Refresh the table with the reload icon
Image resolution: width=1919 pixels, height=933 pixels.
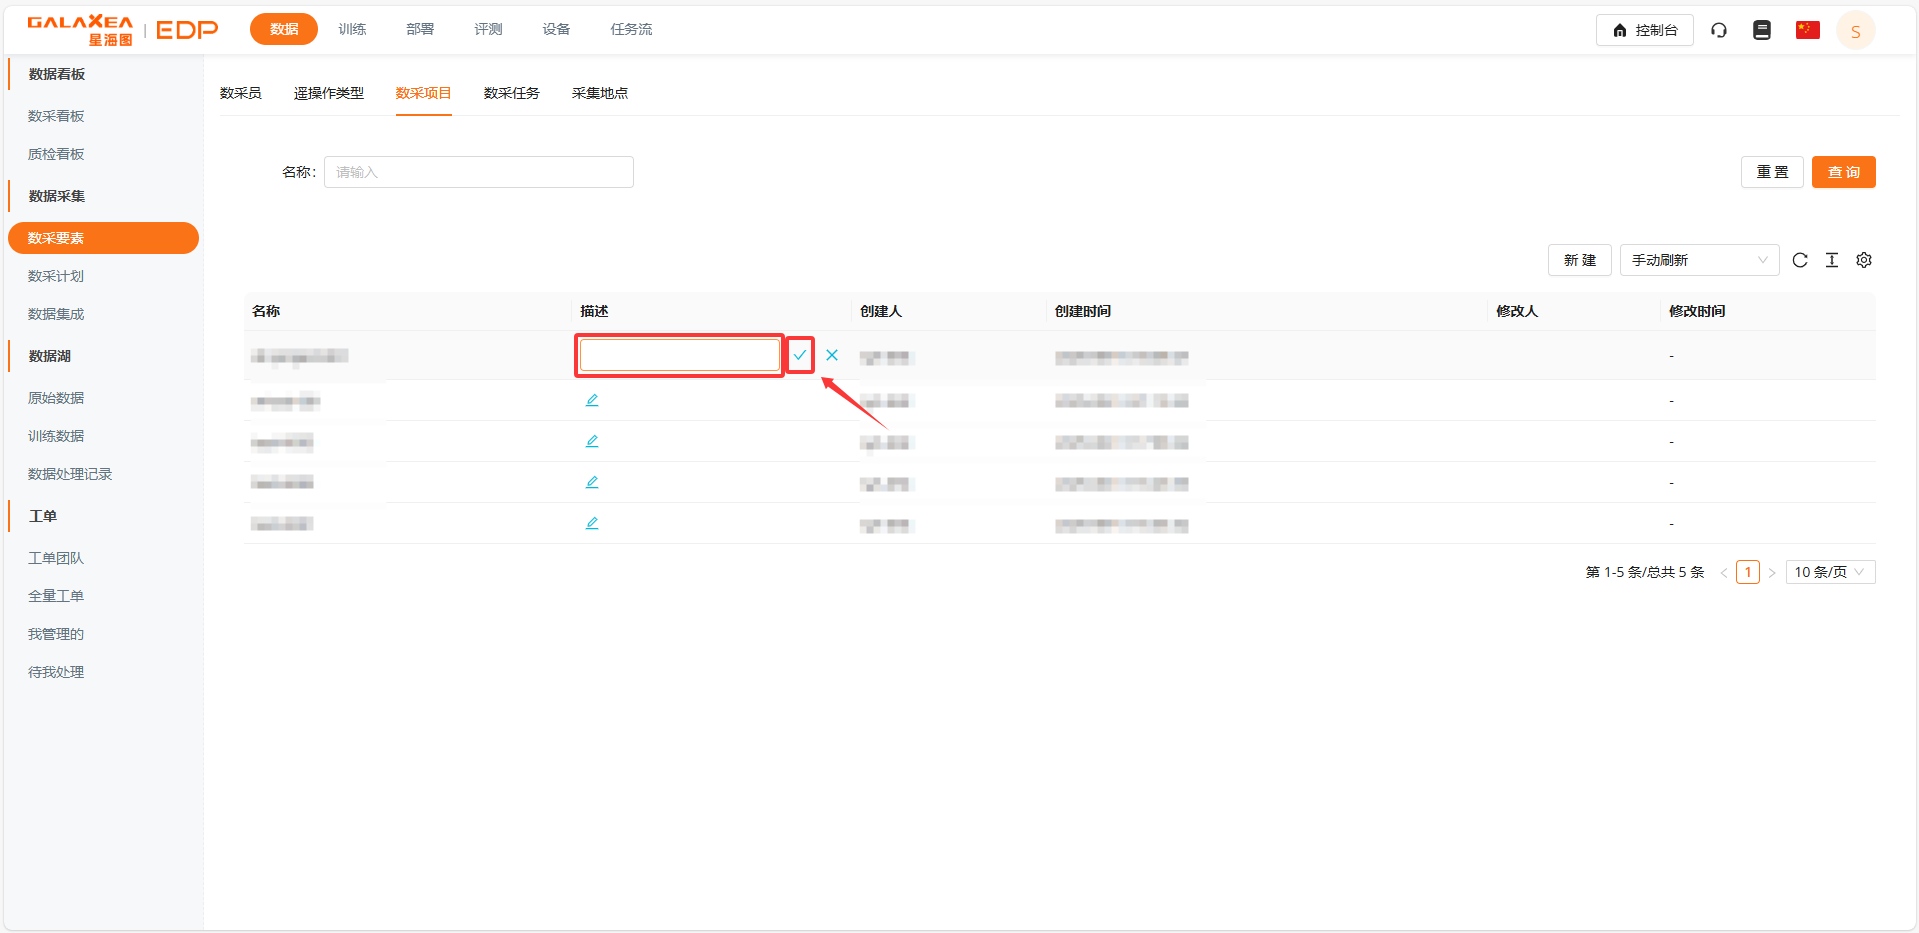1800,260
